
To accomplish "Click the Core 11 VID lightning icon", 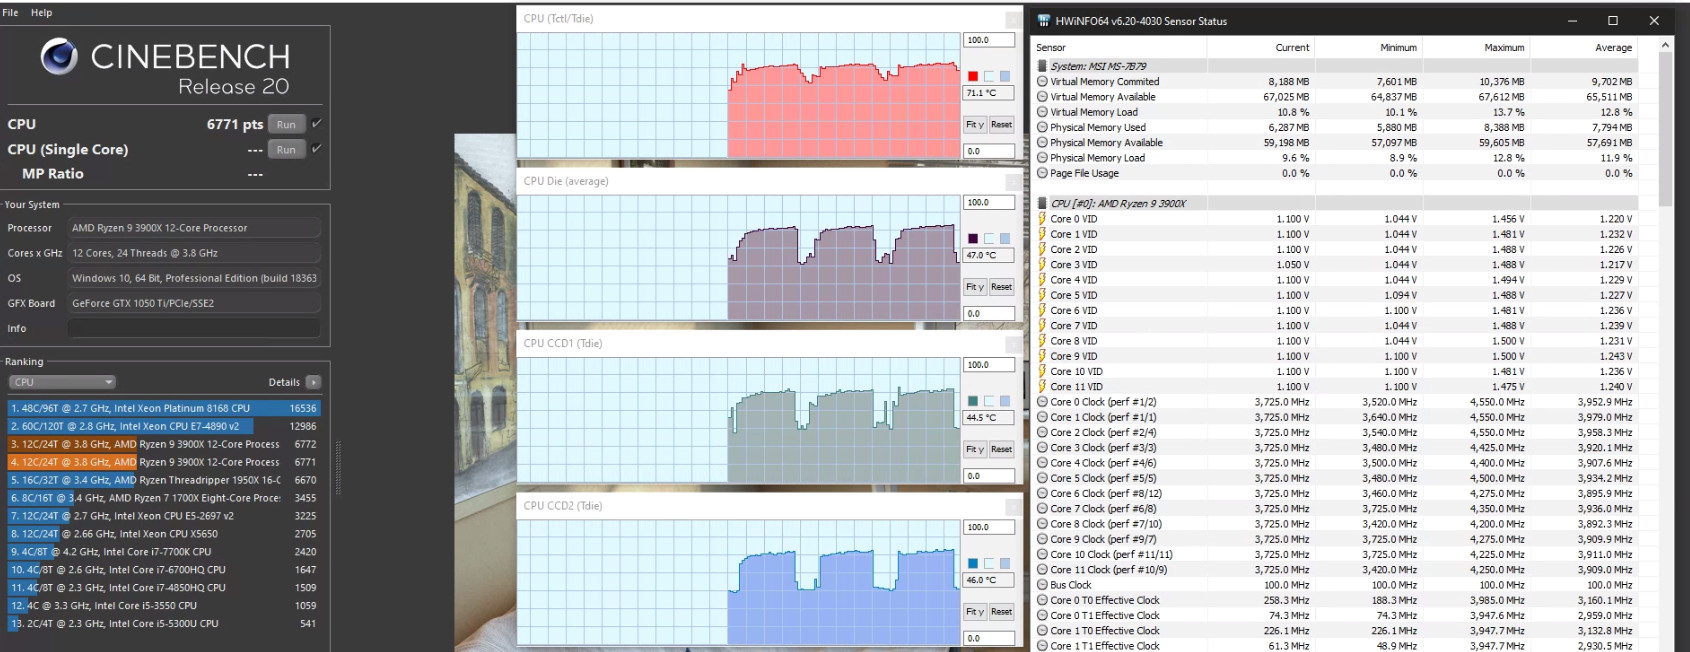I will (x=1042, y=386).
